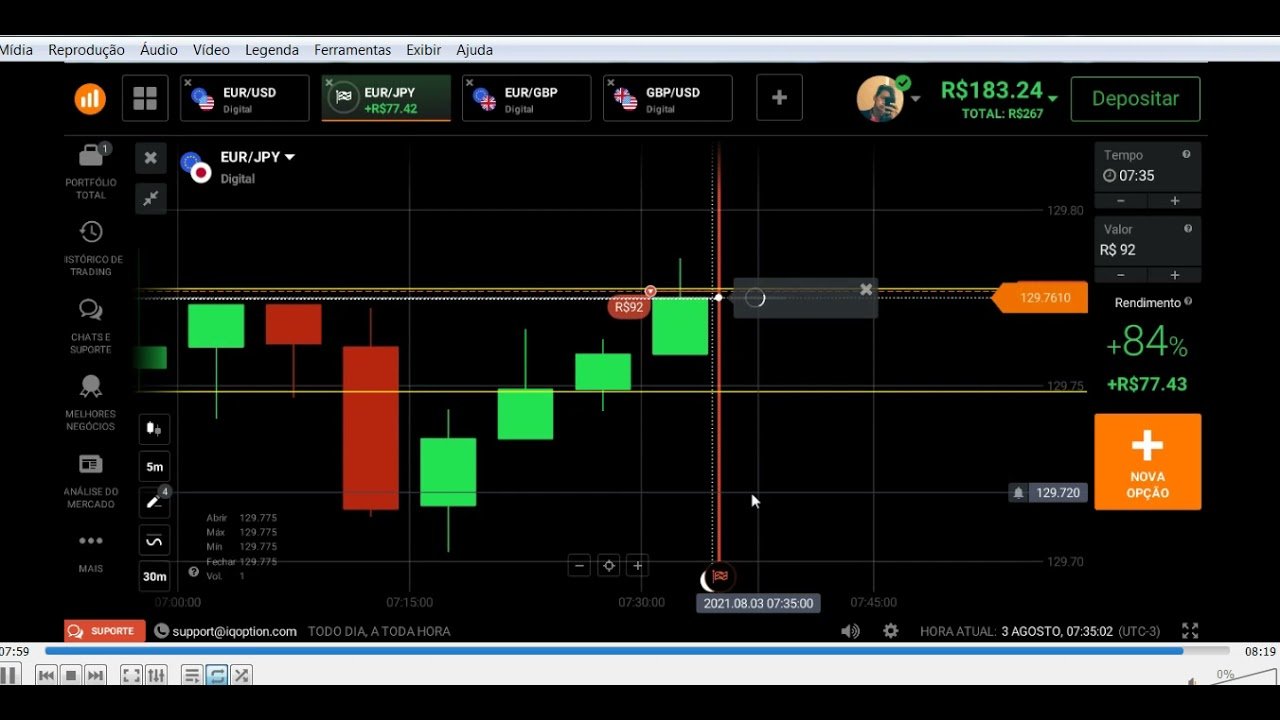Open settings gear in bottom bar
Image resolution: width=1280 pixels, height=720 pixels.
(x=890, y=631)
